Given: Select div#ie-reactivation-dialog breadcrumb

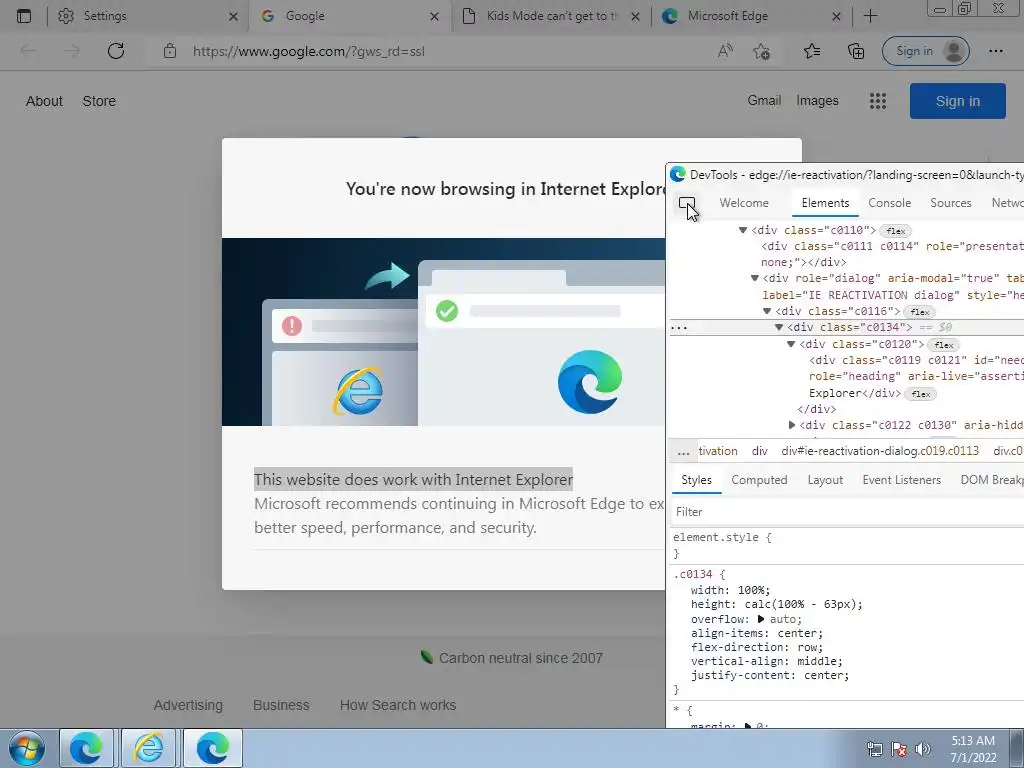Looking at the screenshot, I should point(880,451).
